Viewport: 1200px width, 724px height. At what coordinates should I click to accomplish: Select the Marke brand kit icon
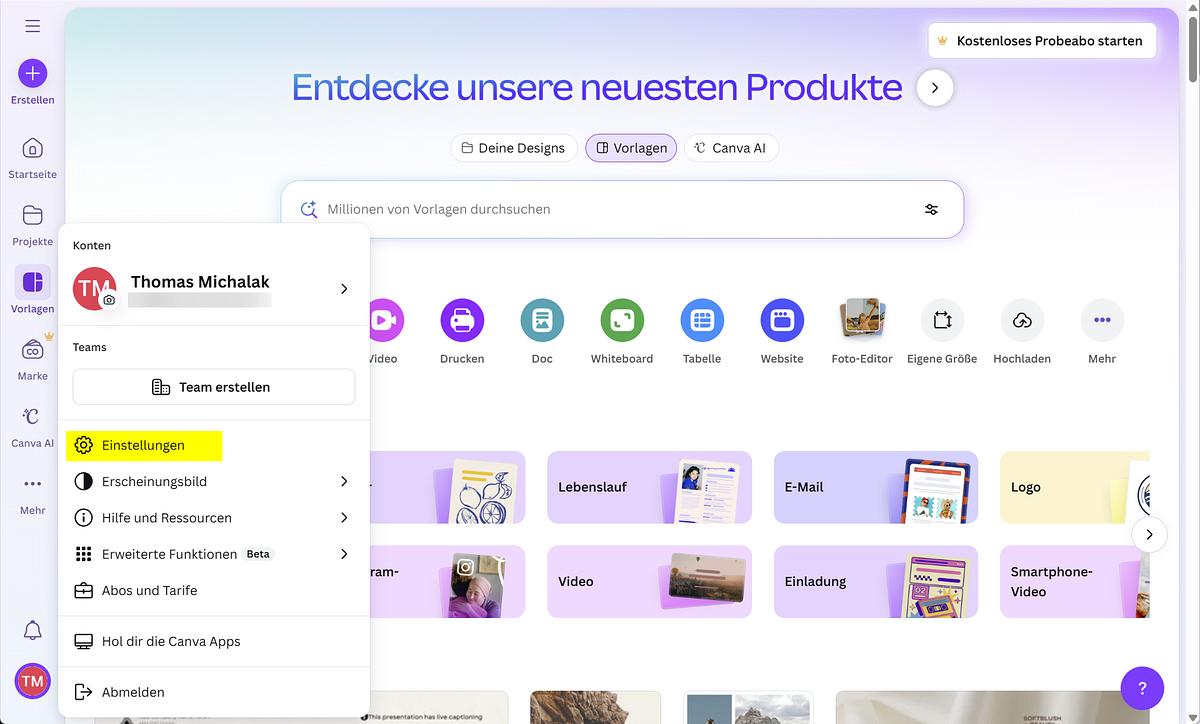click(x=33, y=351)
